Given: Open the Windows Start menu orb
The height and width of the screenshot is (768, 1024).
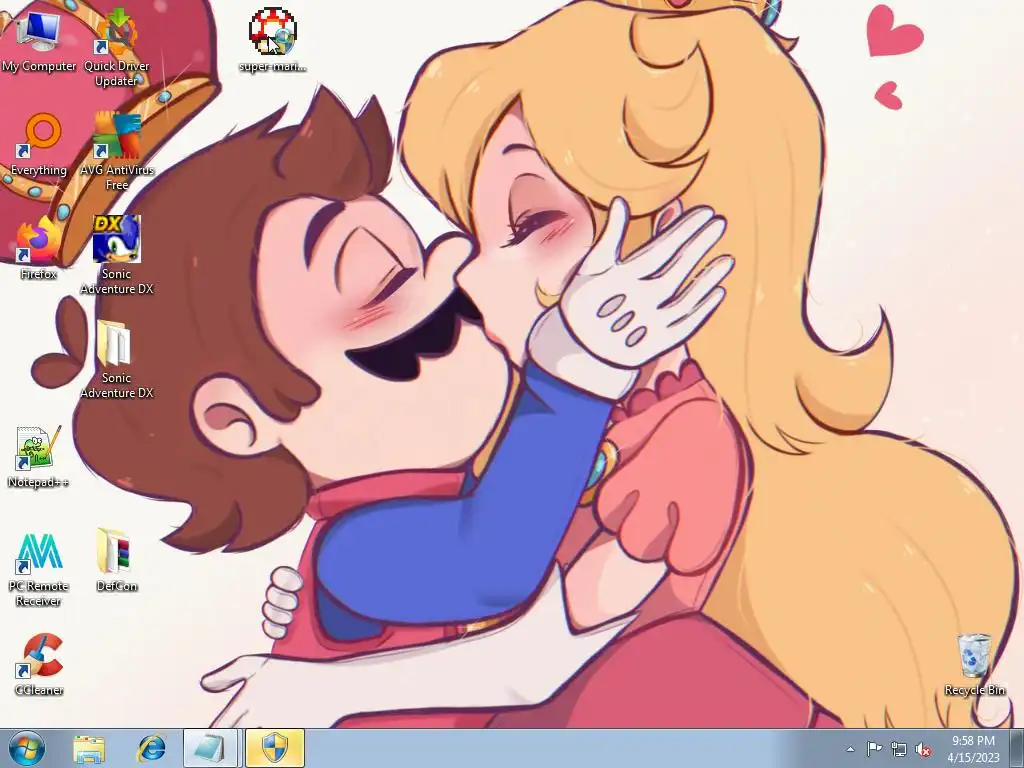Looking at the screenshot, I should tap(27, 748).
